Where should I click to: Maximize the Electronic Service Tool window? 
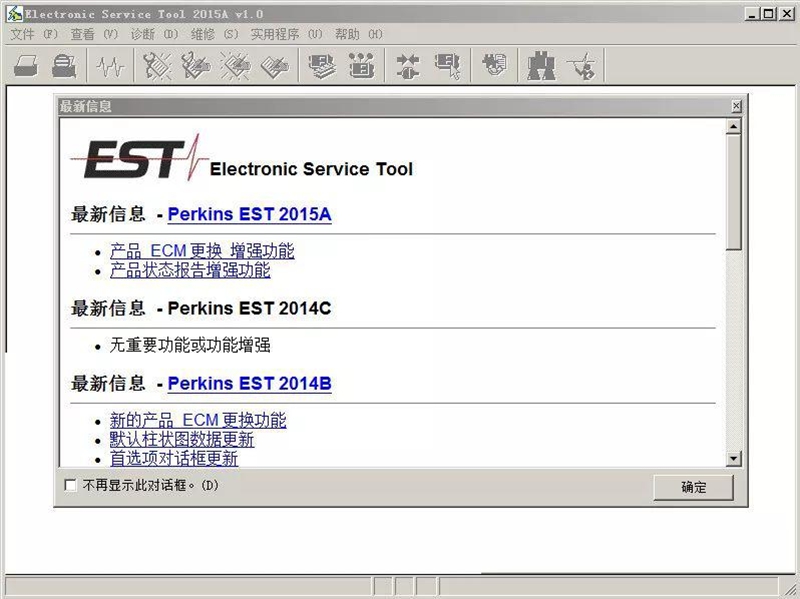[768, 14]
